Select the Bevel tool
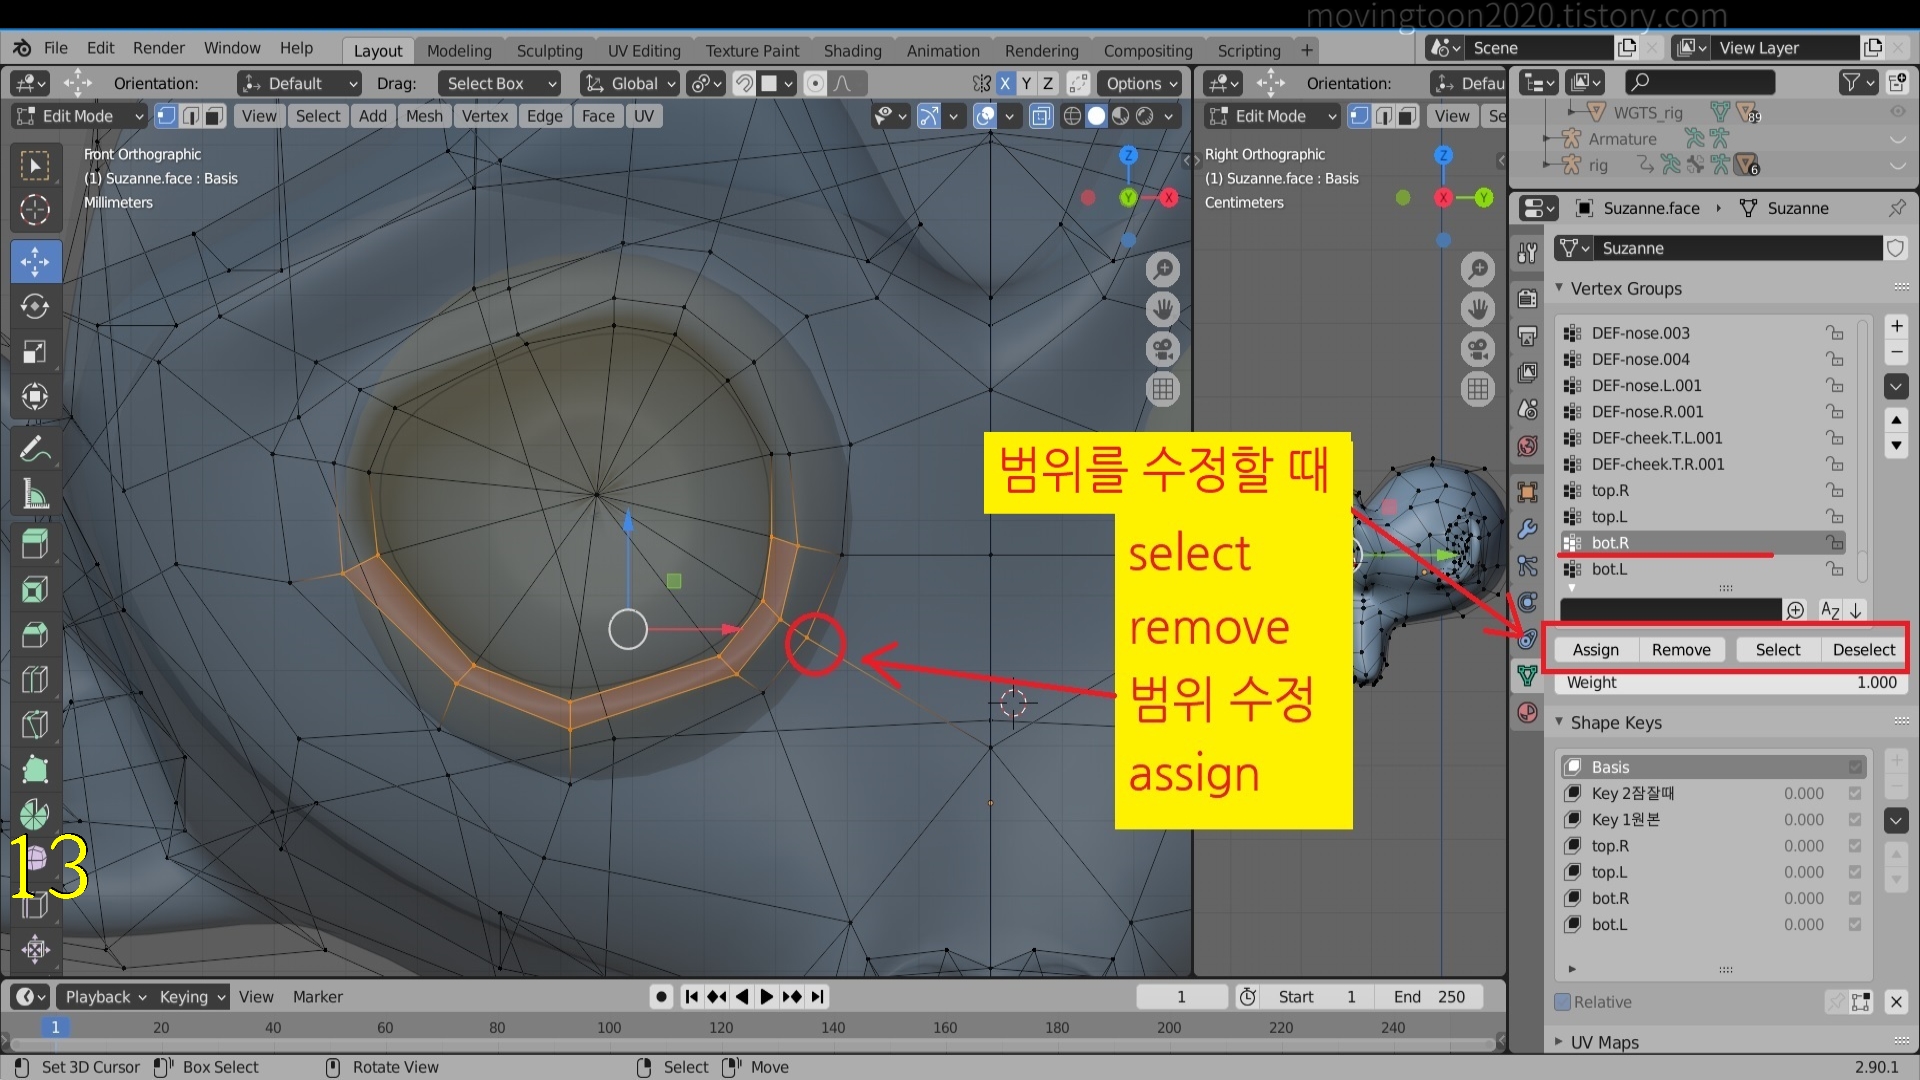The image size is (1920, 1080). click(35, 634)
